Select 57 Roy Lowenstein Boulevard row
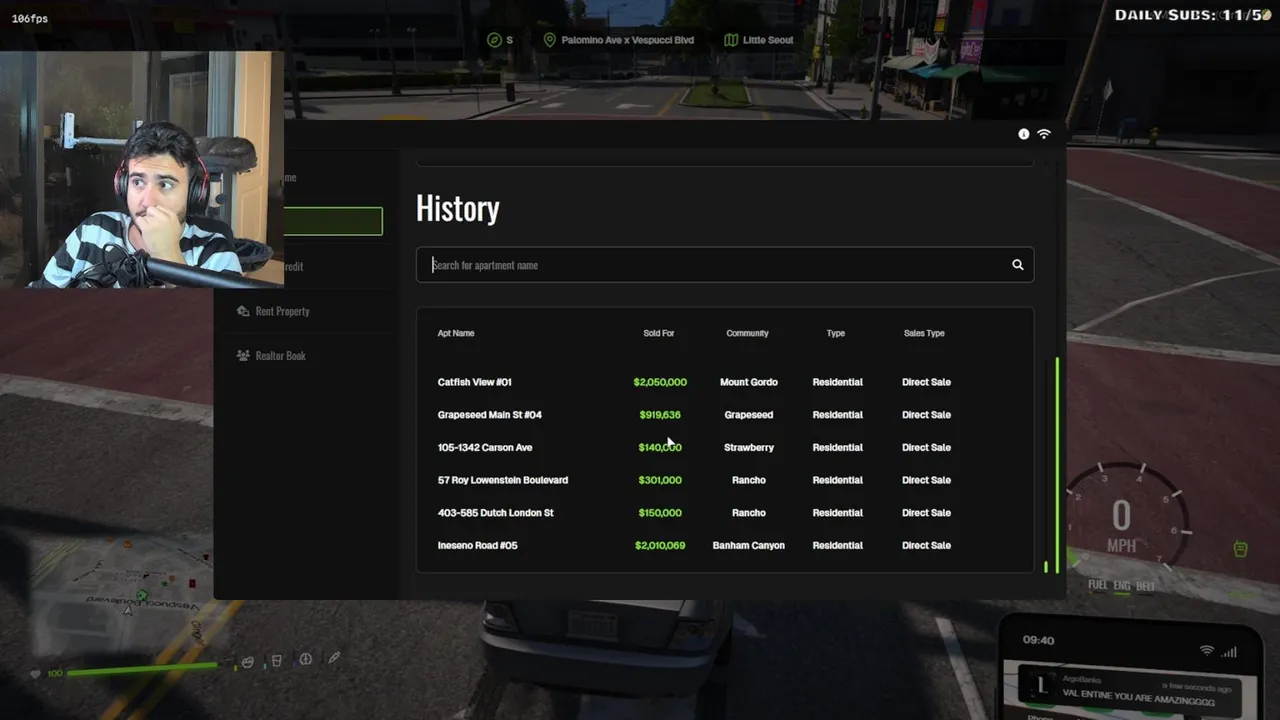Viewport: 1280px width, 720px height. [x=725, y=480]
